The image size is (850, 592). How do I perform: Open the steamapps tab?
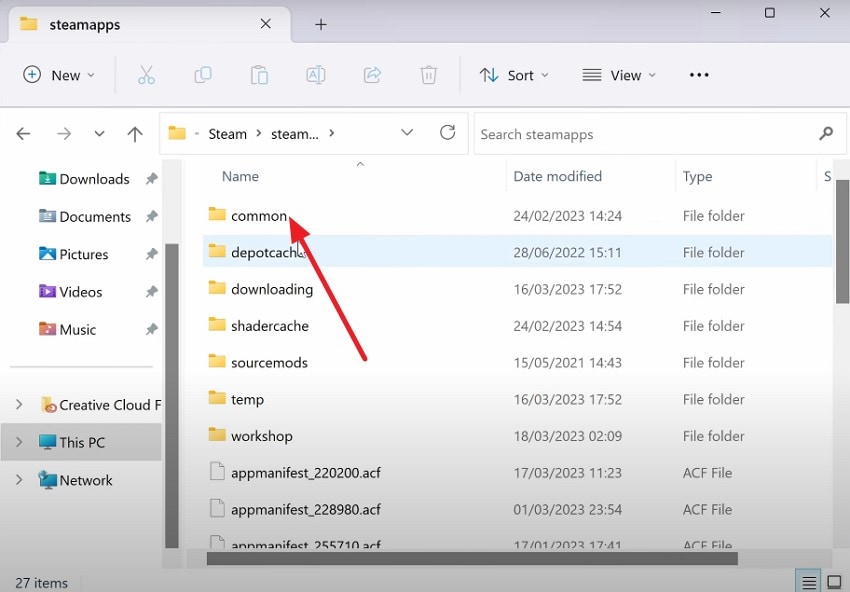pos(82,24)
